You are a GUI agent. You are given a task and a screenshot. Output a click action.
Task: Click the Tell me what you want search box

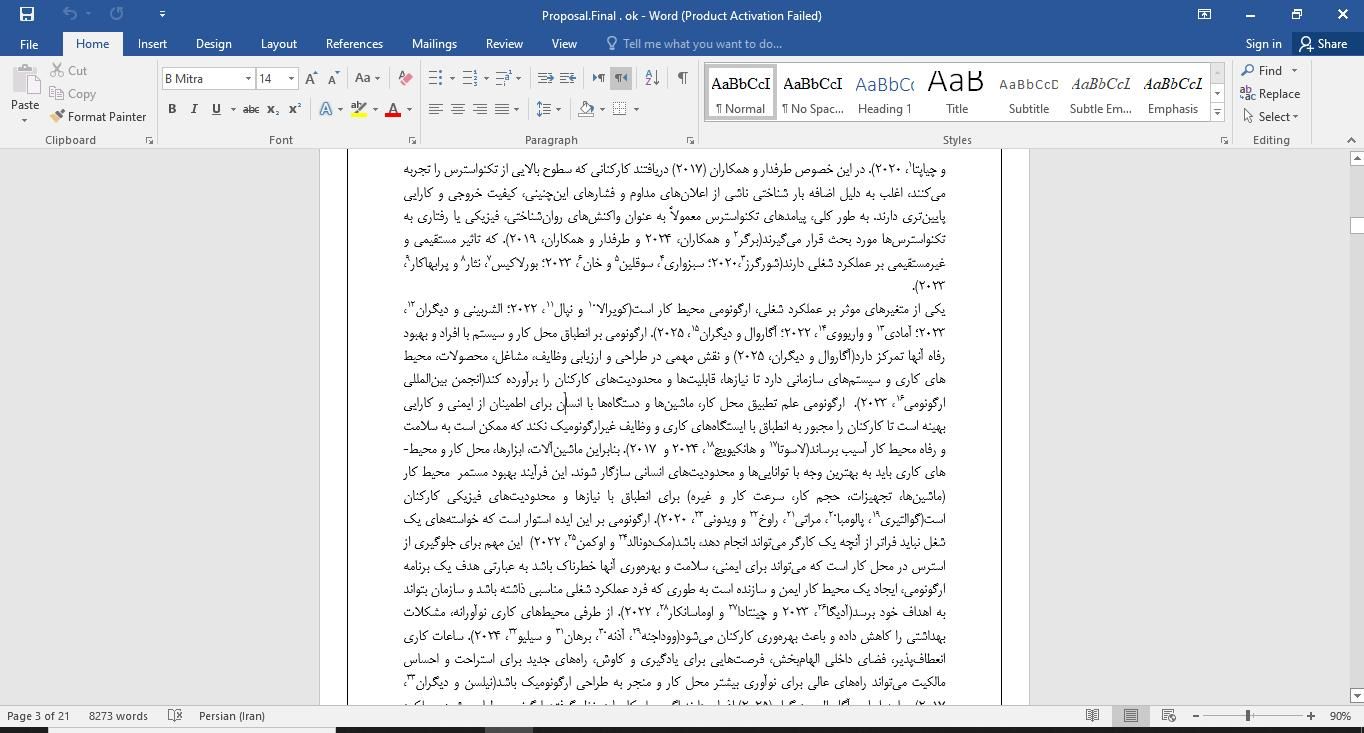tap(701, 44)
